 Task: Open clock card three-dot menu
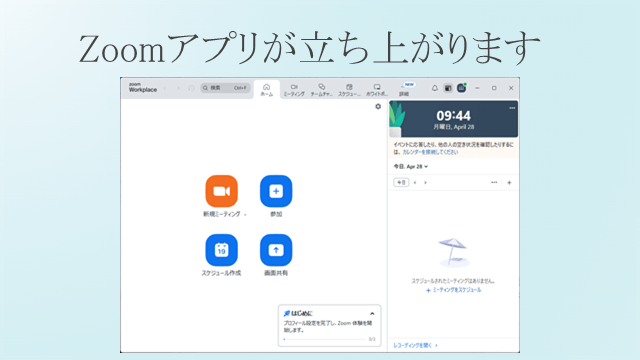(x=512, y=108)
